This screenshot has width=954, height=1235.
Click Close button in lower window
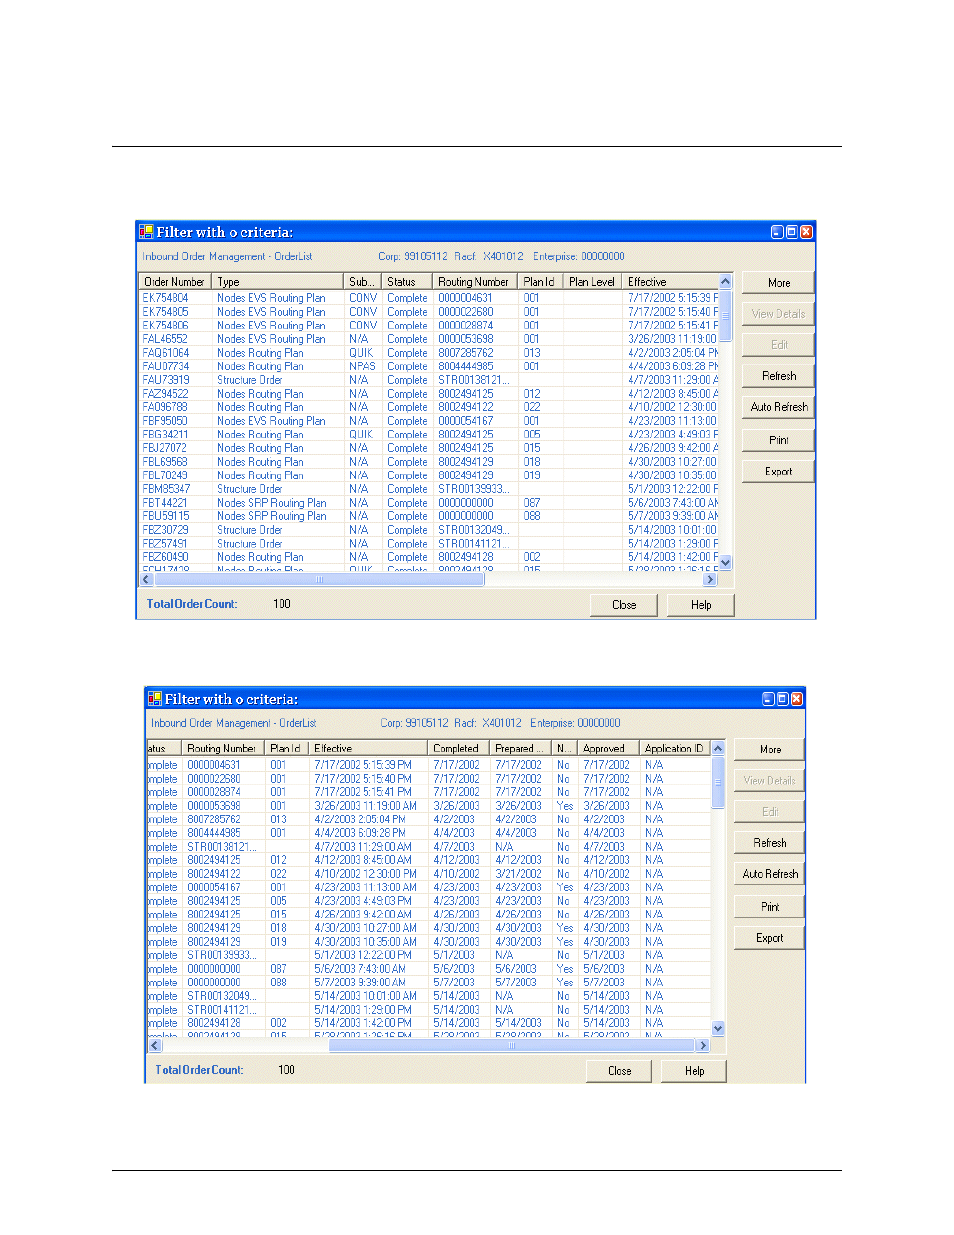(619, 1071)
